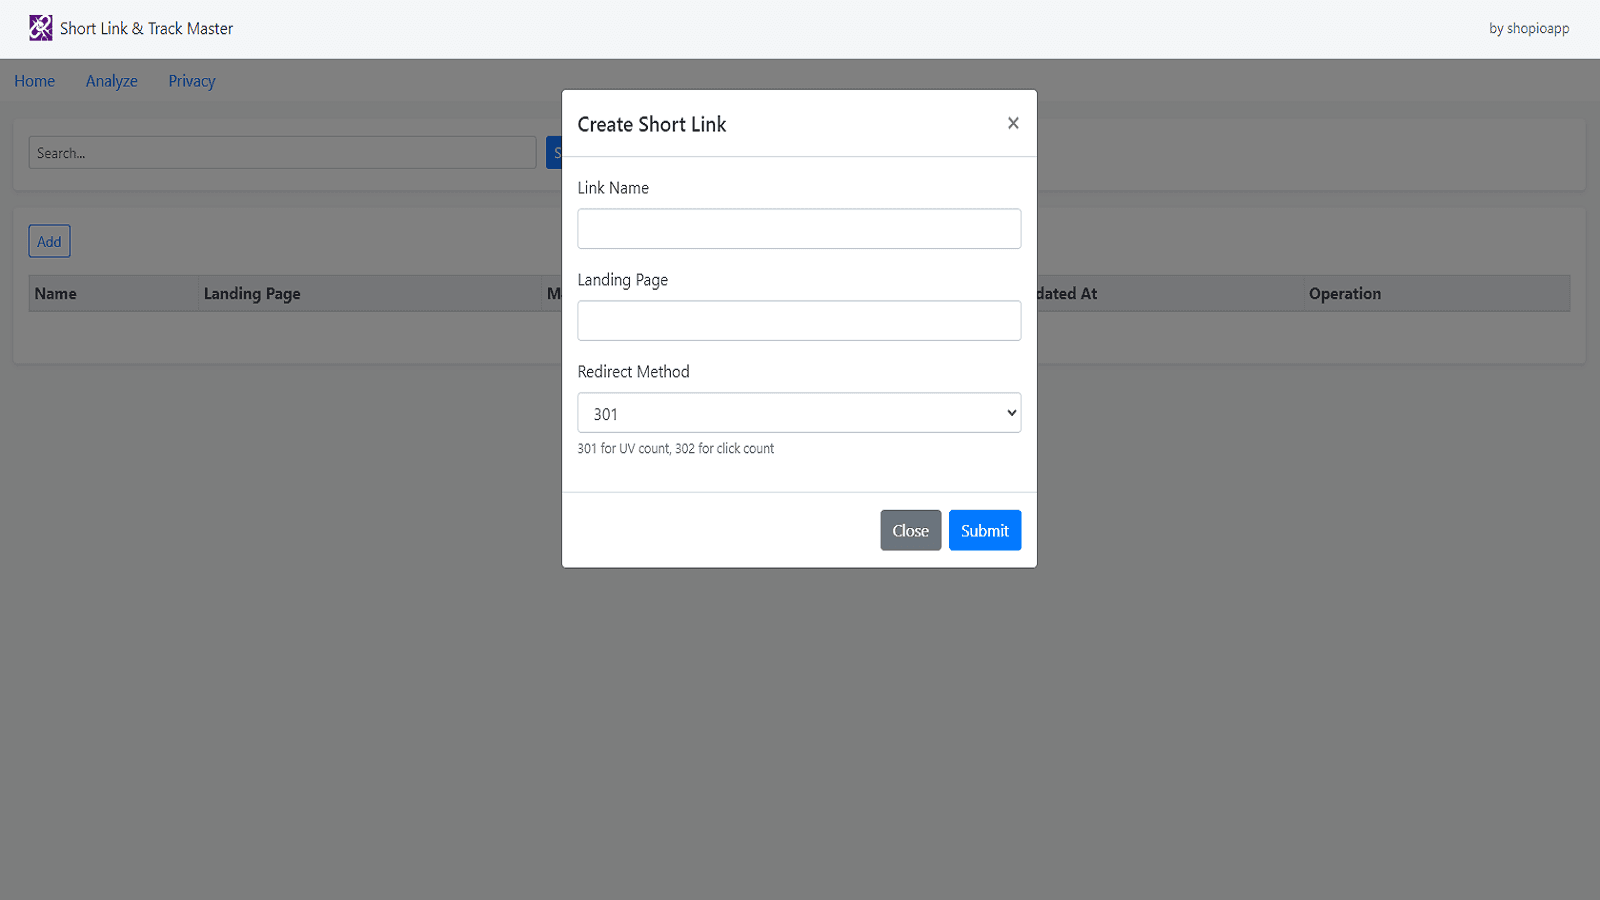Screen dimensions: 1600x900
Task: Read the 301 UV count hint text
Action: coord(675,448)
